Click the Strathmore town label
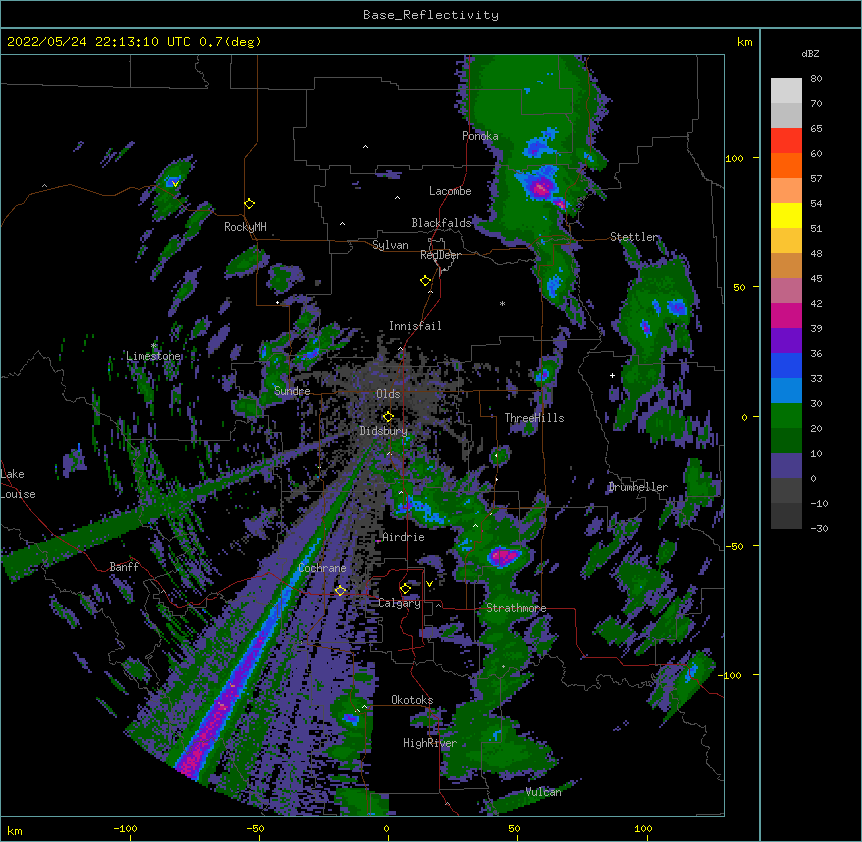This screenshot has height=842, width=862. (516, 608)
